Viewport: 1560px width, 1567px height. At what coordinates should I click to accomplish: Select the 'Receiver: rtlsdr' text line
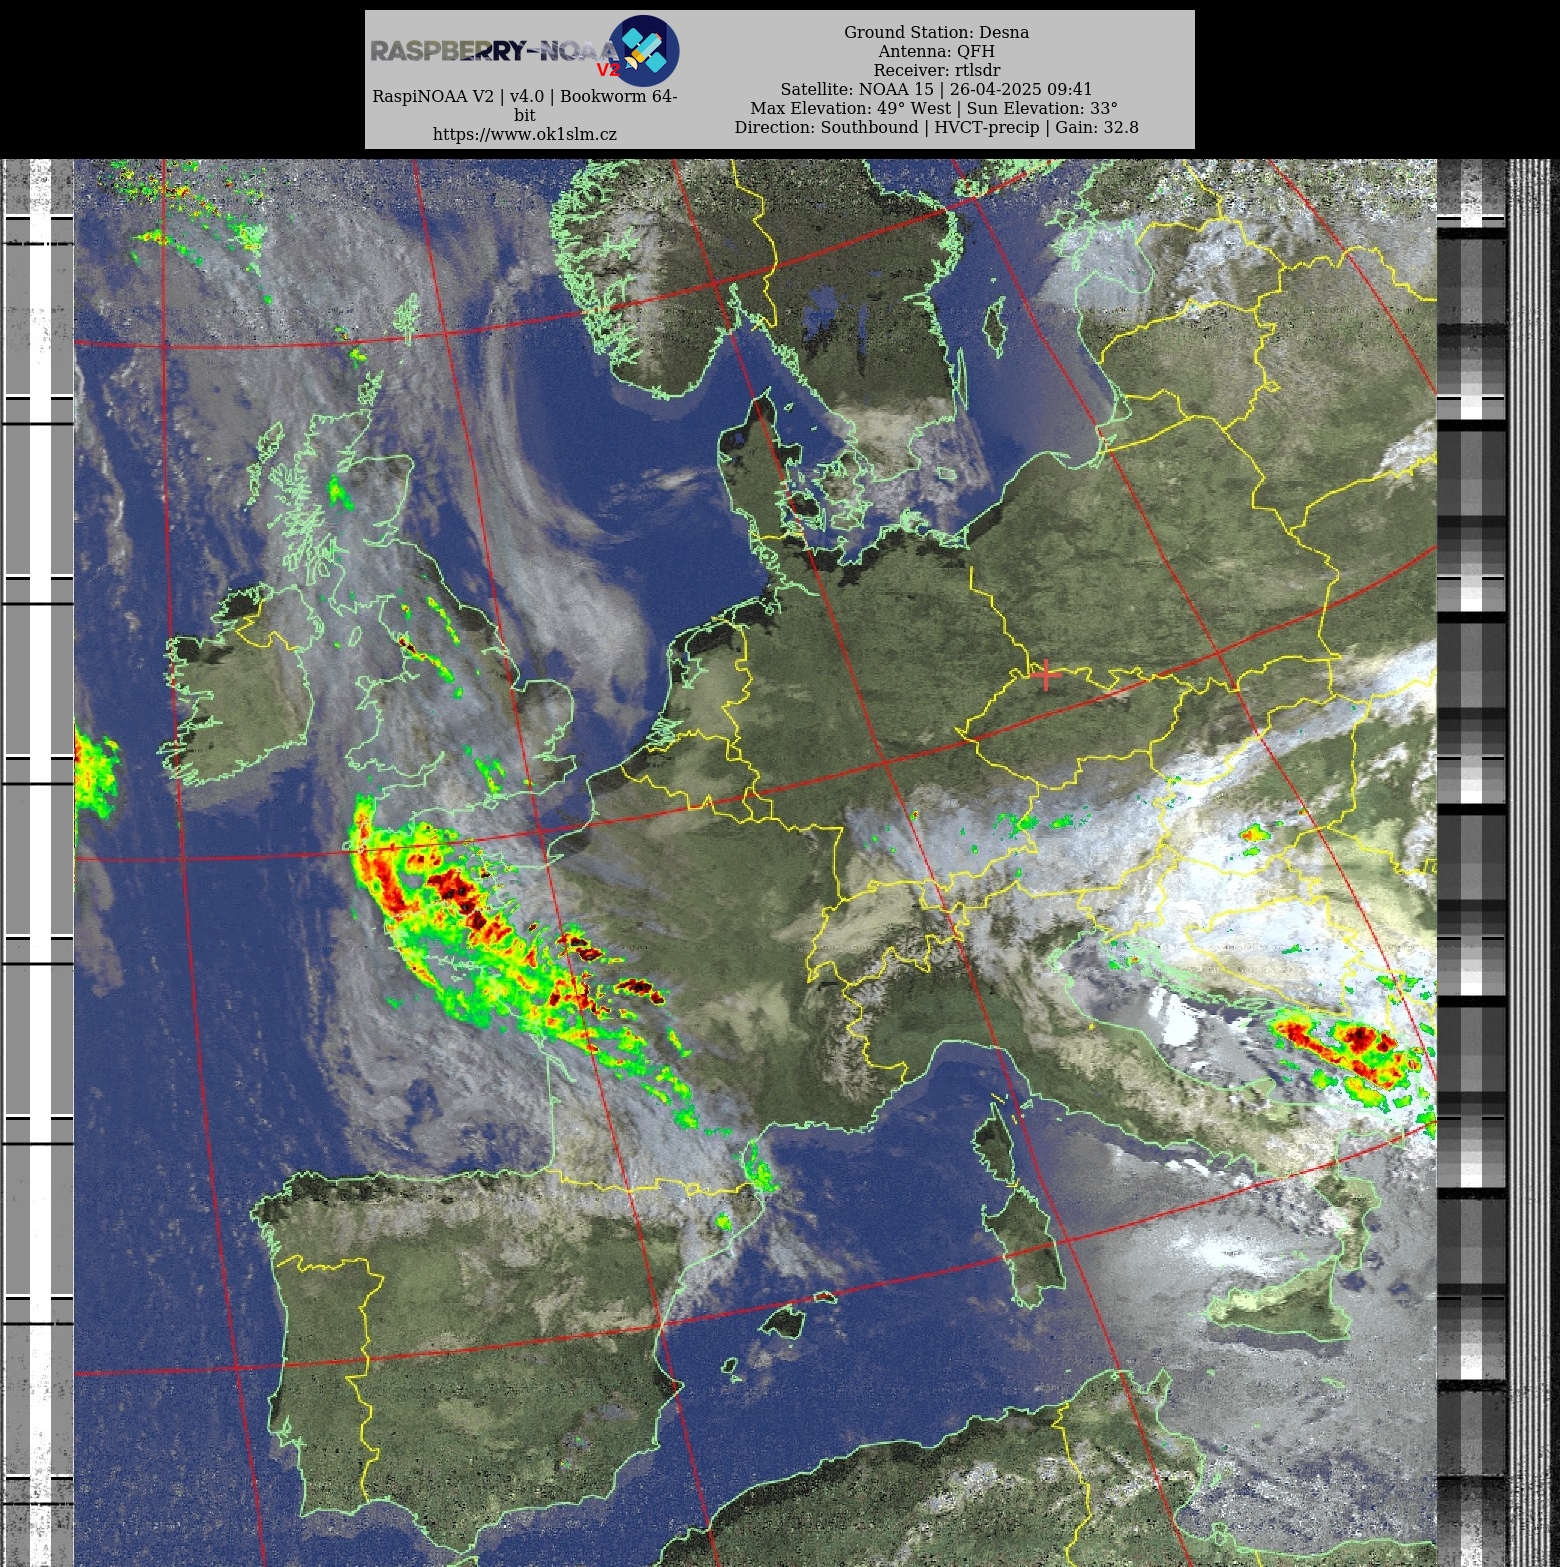[936, 70]
